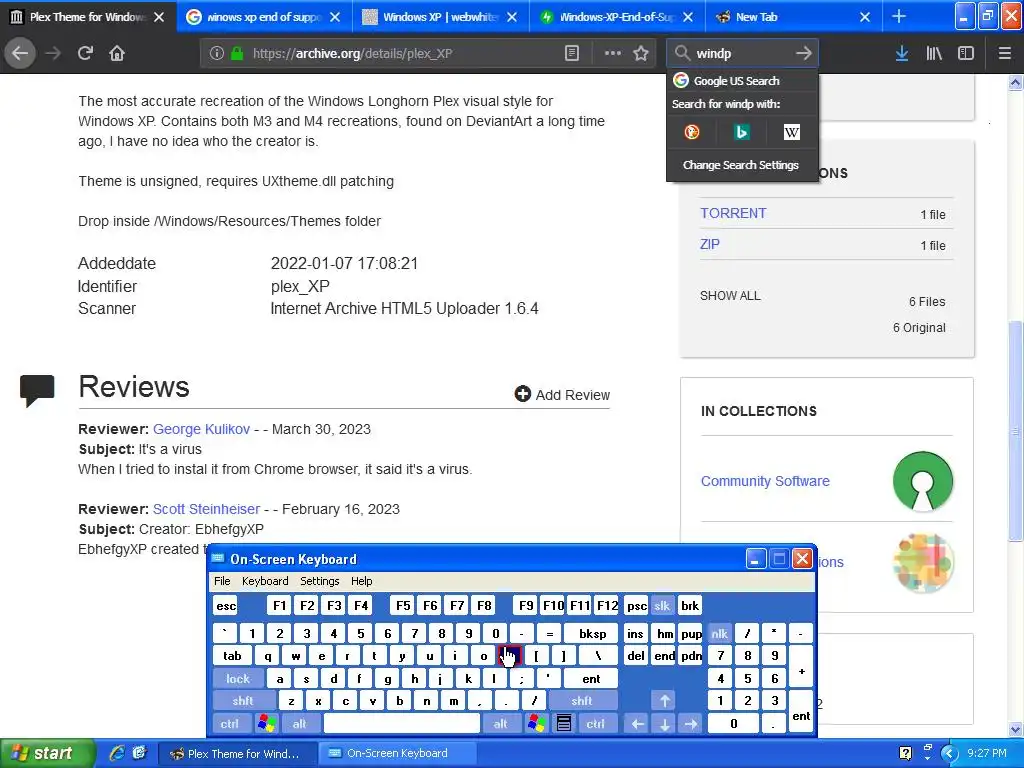Screen dimensions: 1024x768
Task: Go back to the previous page
Action: (20, 54)
